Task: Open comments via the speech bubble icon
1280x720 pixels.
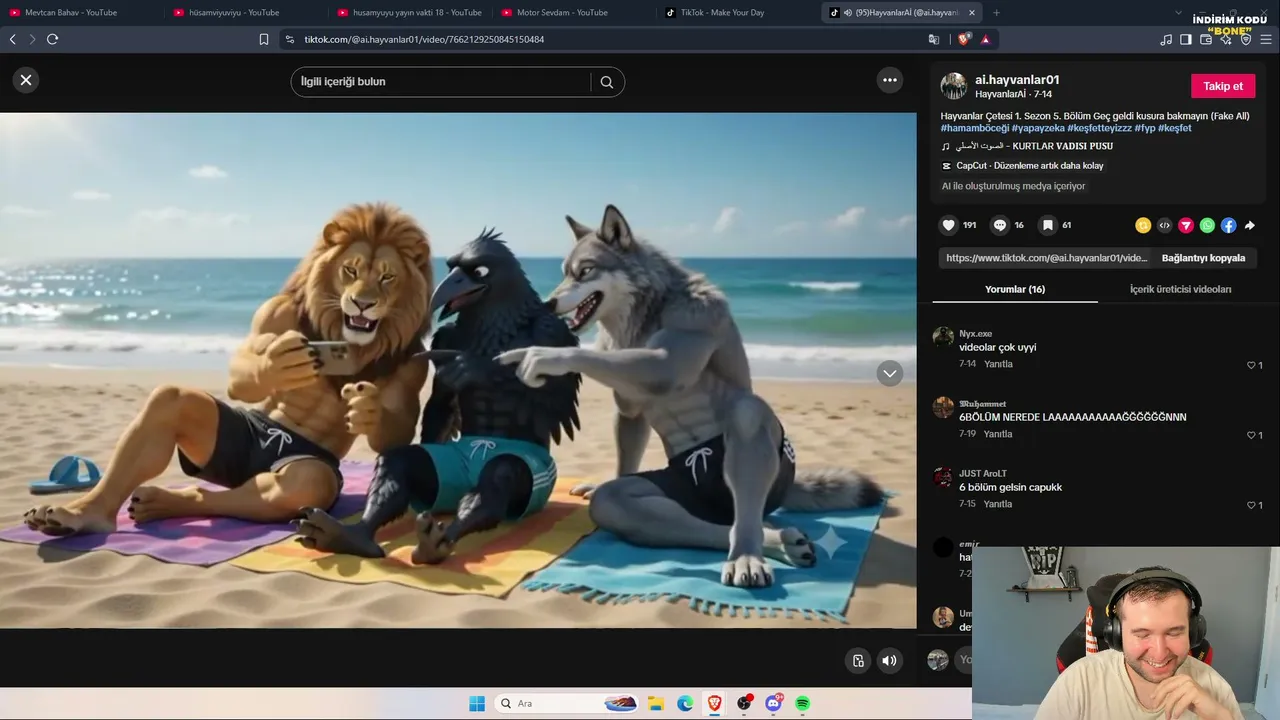Action: click(999, 225)
